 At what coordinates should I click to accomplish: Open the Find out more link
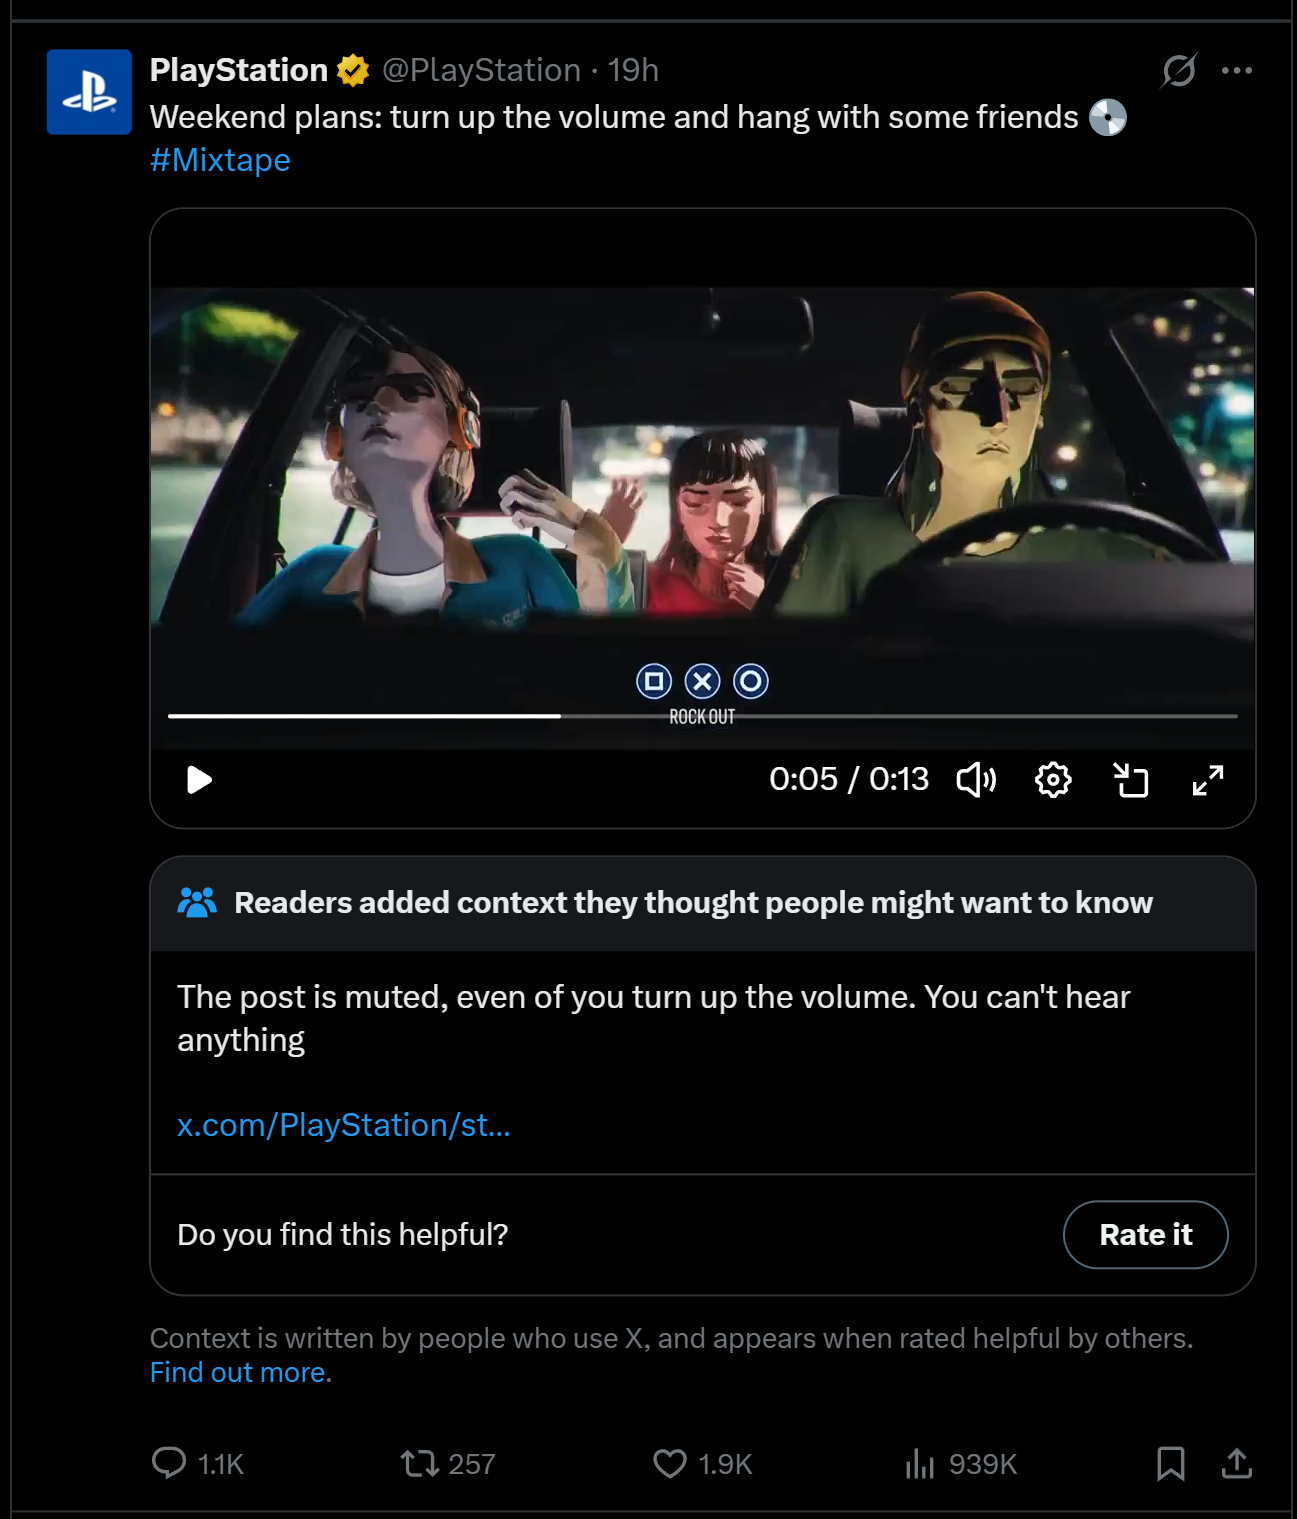[240, 1372]
